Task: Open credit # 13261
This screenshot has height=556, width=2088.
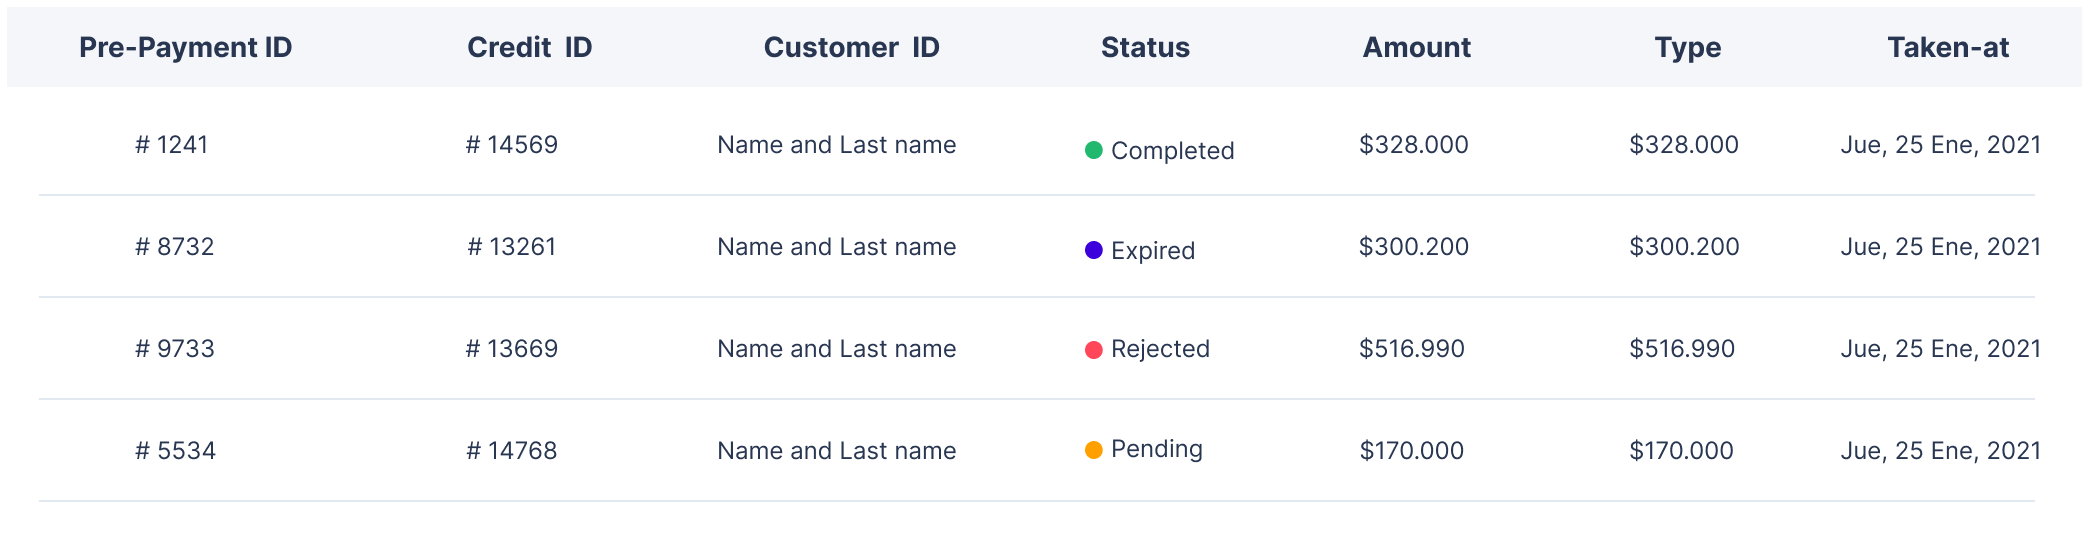Action: [512, 247]
